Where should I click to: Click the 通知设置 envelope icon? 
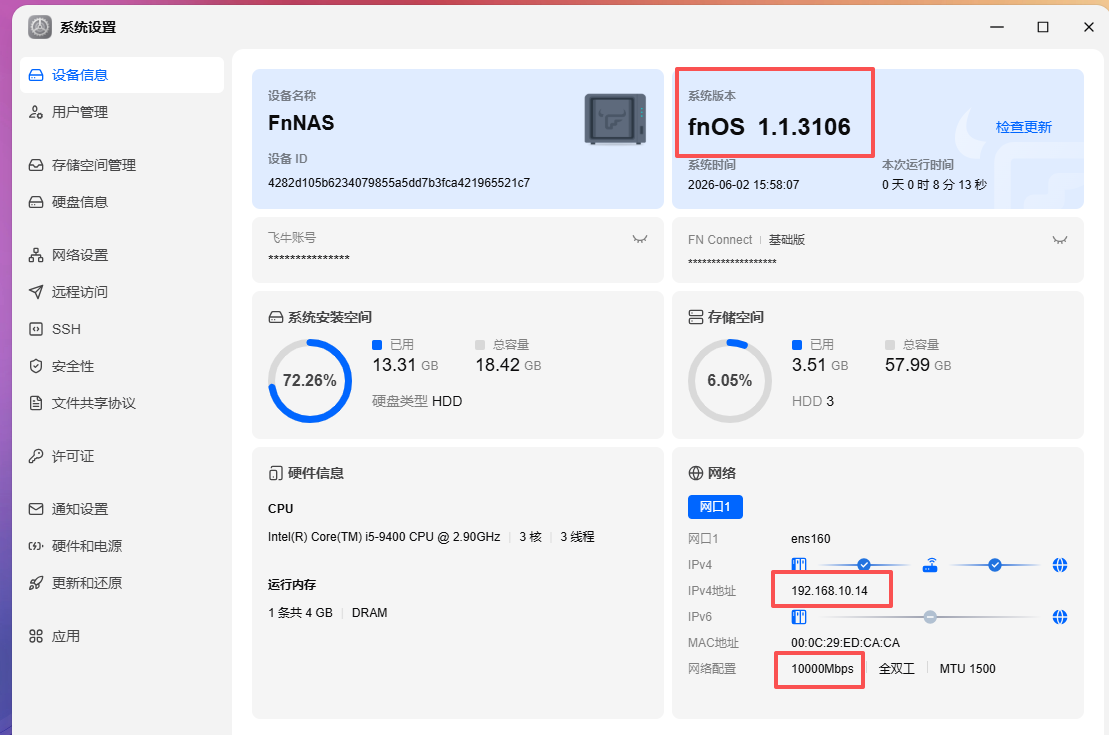[36, 509]
